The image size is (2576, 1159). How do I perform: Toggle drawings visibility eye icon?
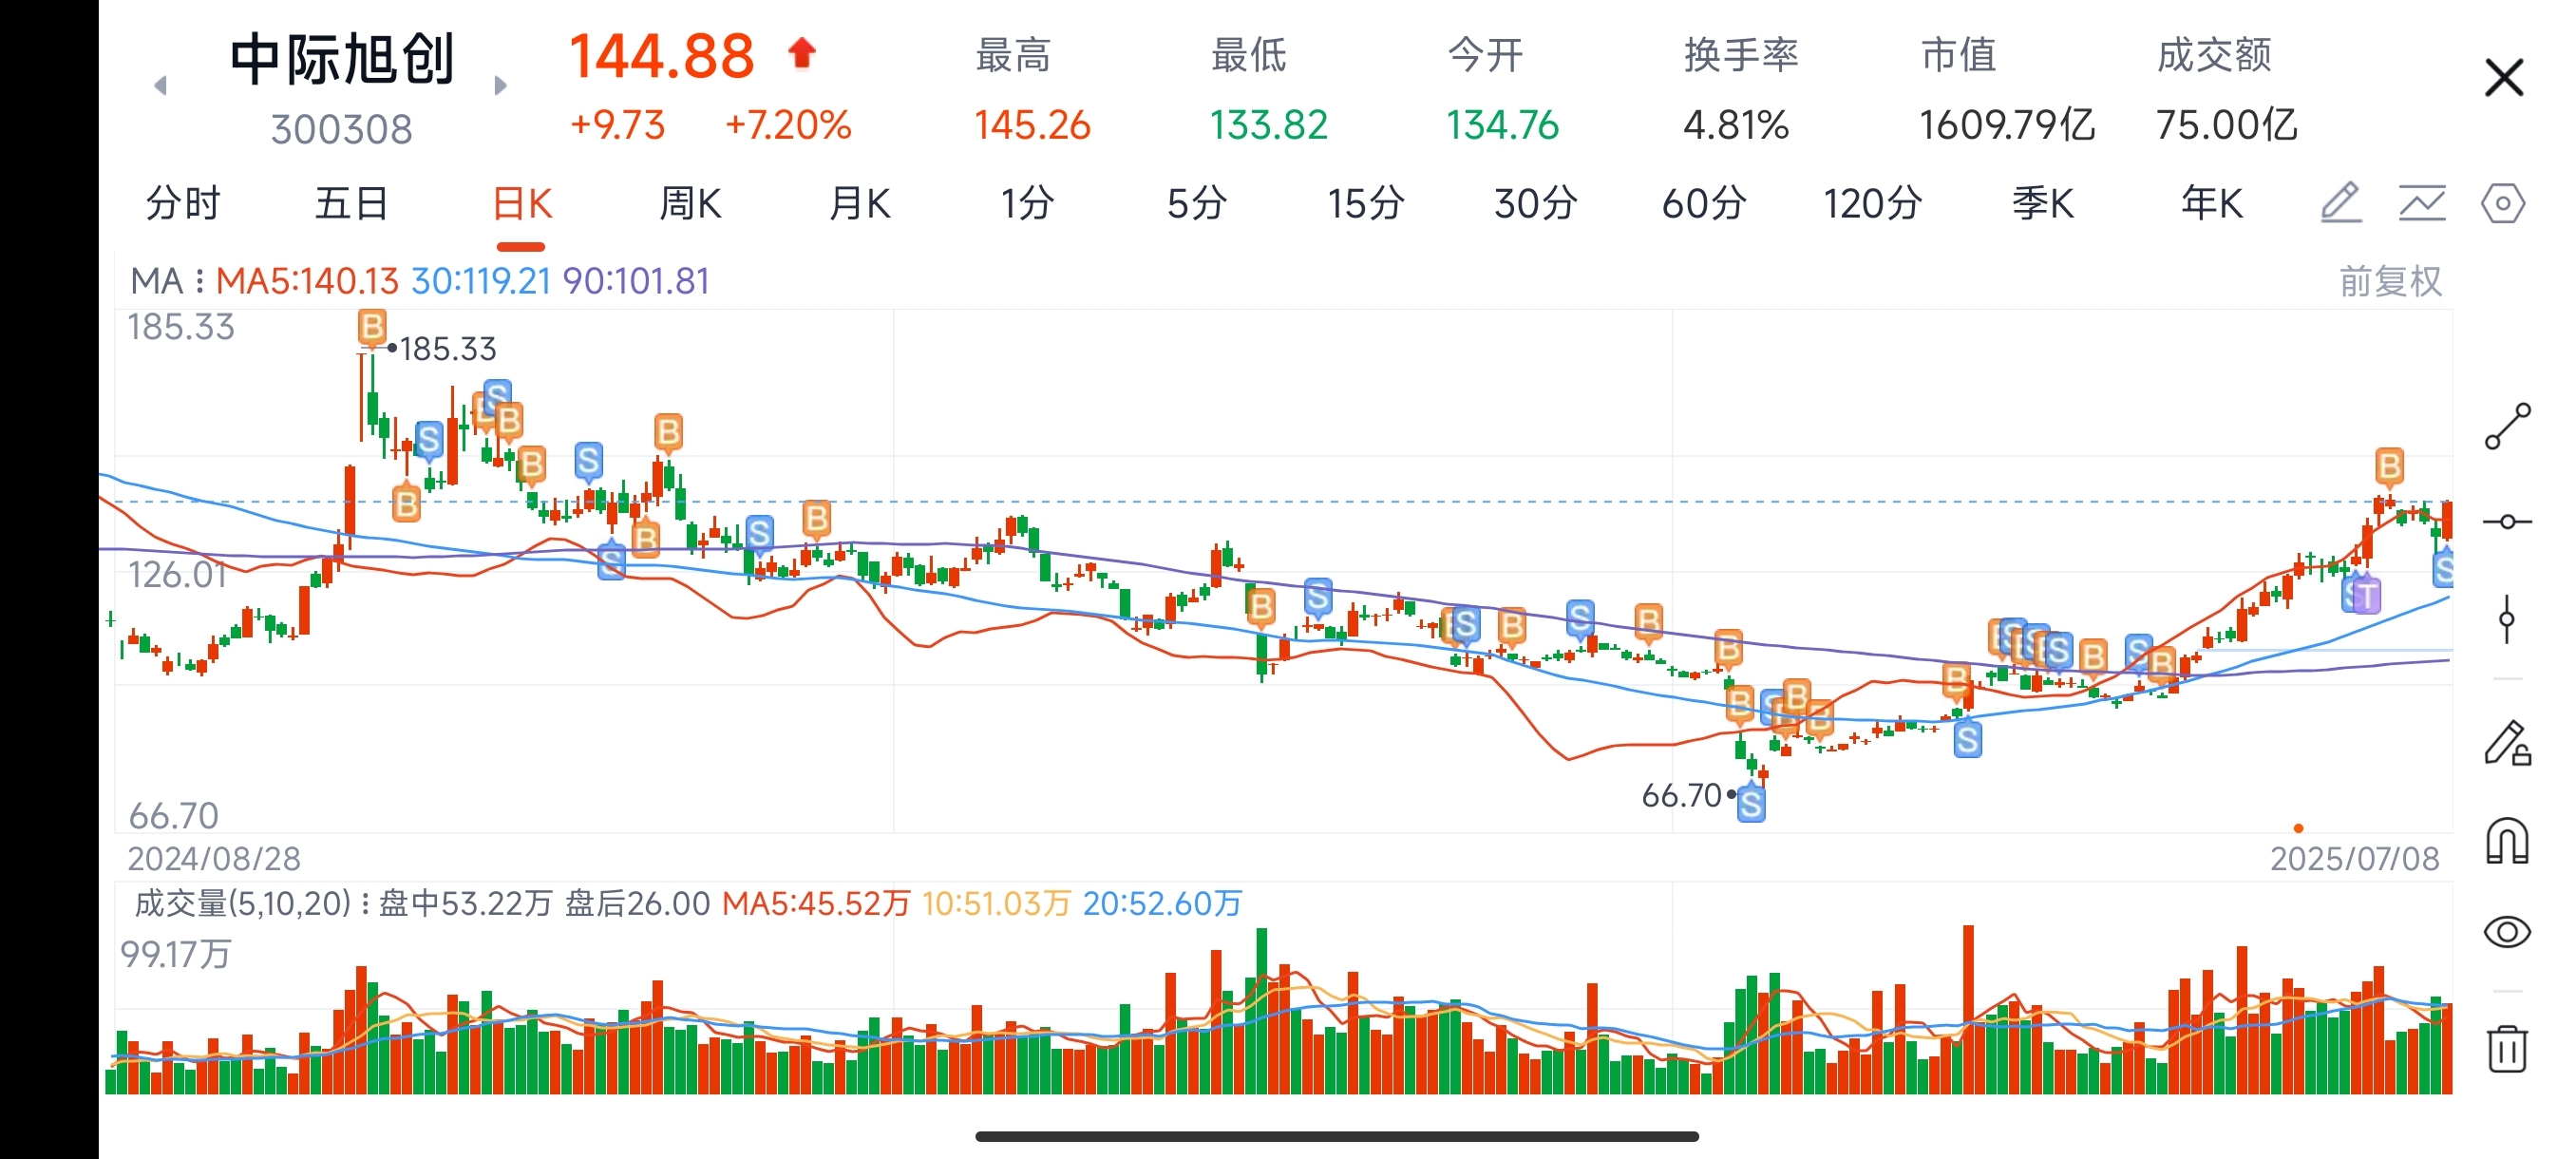[2507, 932]
